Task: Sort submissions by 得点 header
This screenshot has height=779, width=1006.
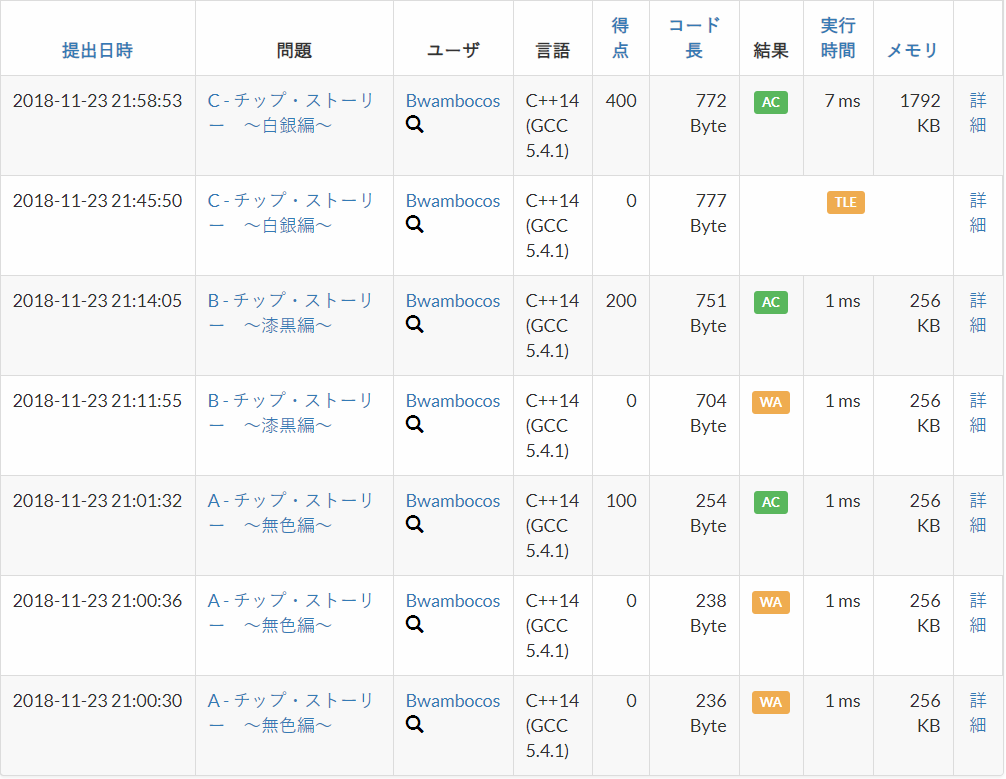Action: (x=620, y=38)
